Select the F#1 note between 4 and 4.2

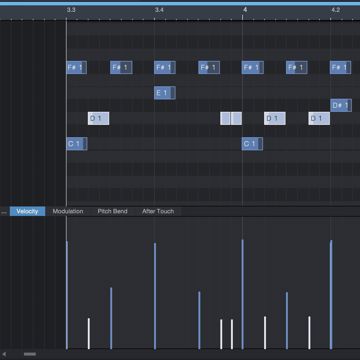(297, 68)
